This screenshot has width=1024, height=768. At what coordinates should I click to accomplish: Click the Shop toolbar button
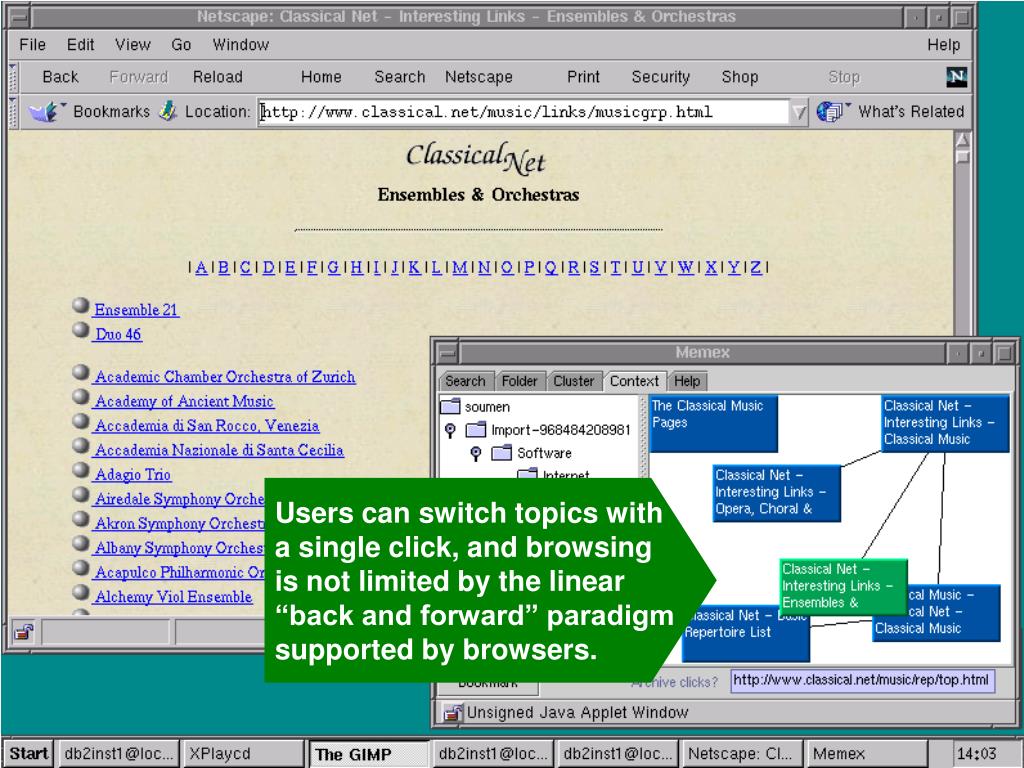[739, 77]
